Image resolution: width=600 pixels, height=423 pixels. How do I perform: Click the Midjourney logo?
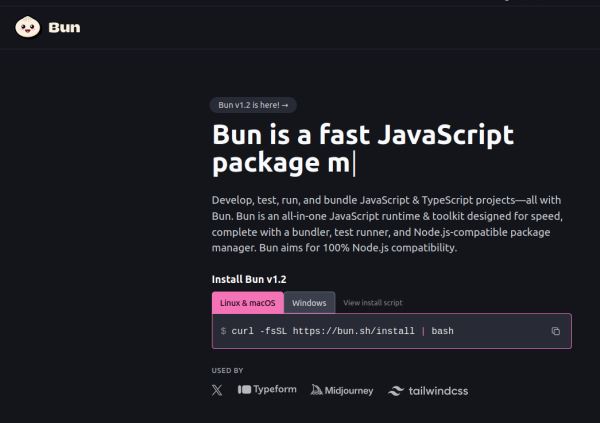(x=342, y=390)
